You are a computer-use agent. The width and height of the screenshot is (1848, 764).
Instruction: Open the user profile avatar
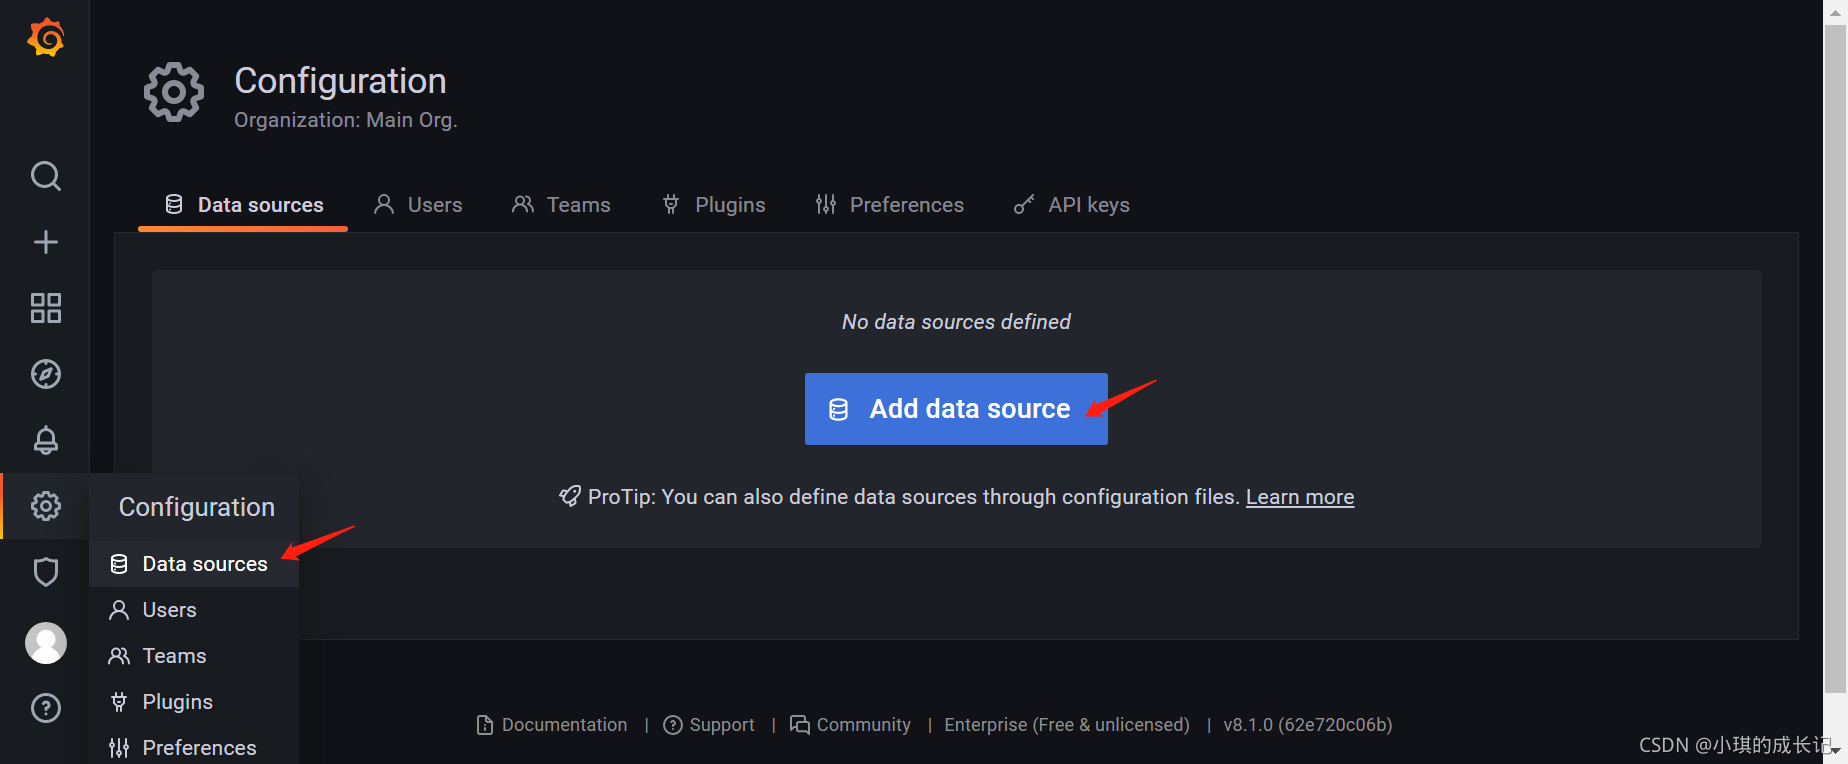click(46, 643)
